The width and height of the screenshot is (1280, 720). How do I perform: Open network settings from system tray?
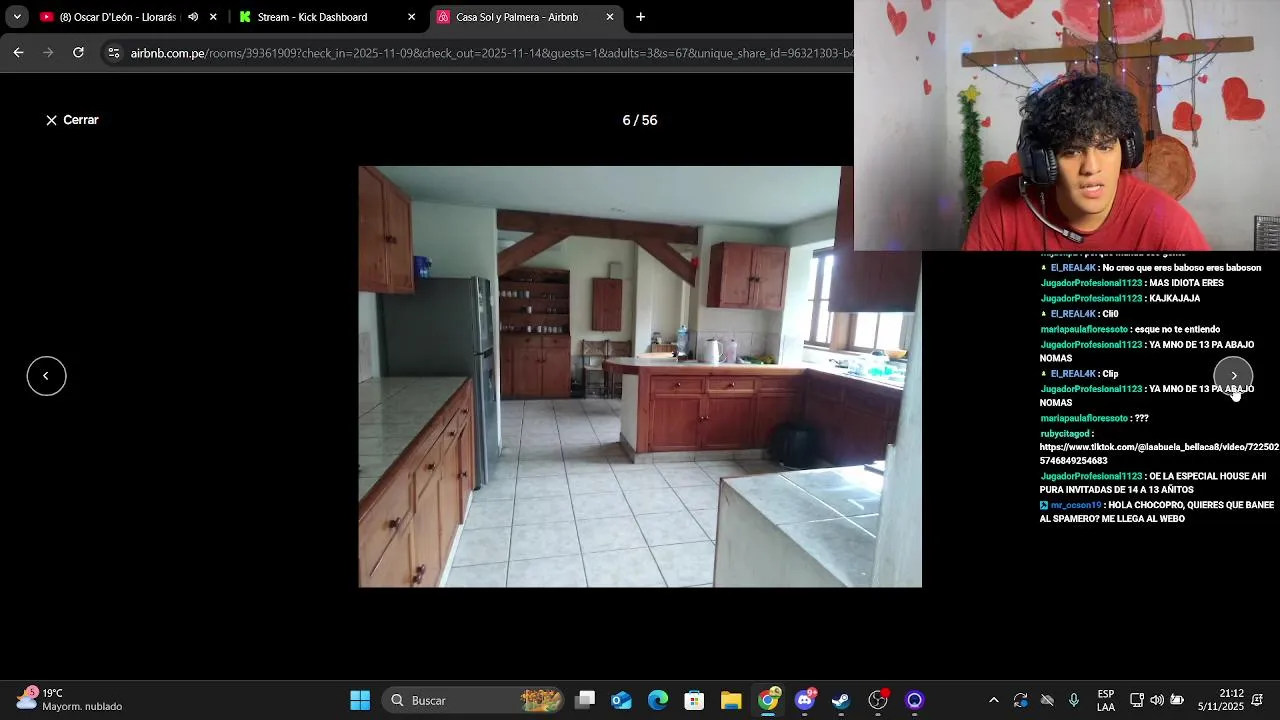(x=1137, y=700)
